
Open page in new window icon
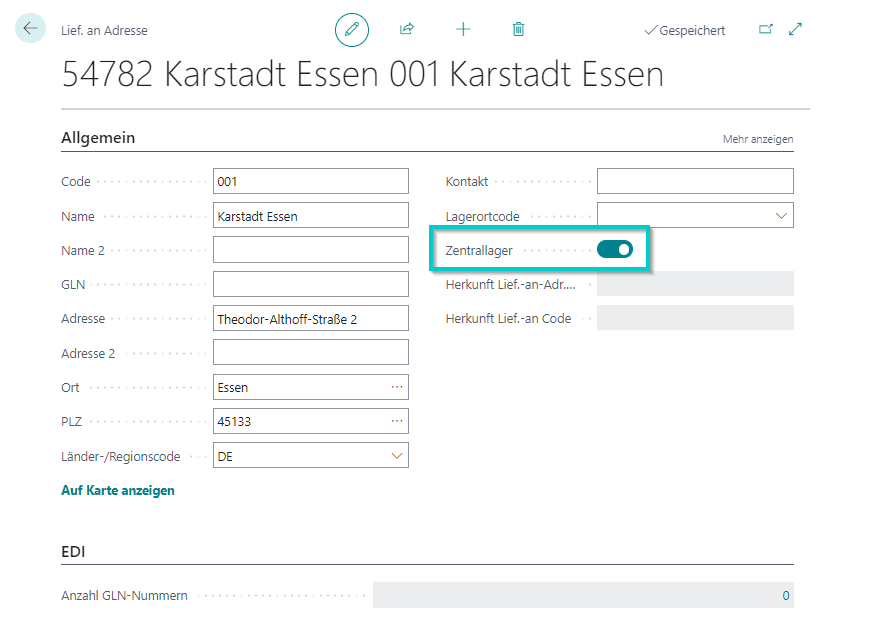coord(766,29)
